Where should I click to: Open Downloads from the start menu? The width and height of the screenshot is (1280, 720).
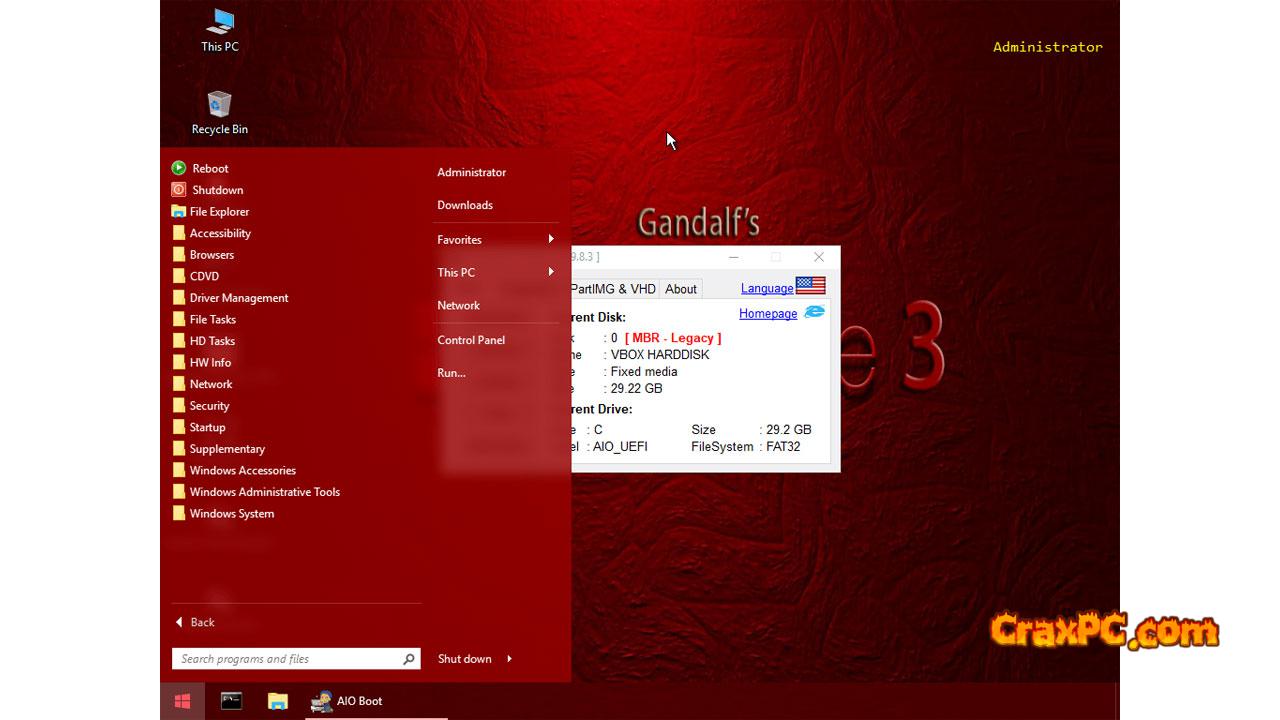(x=465, y=205)
